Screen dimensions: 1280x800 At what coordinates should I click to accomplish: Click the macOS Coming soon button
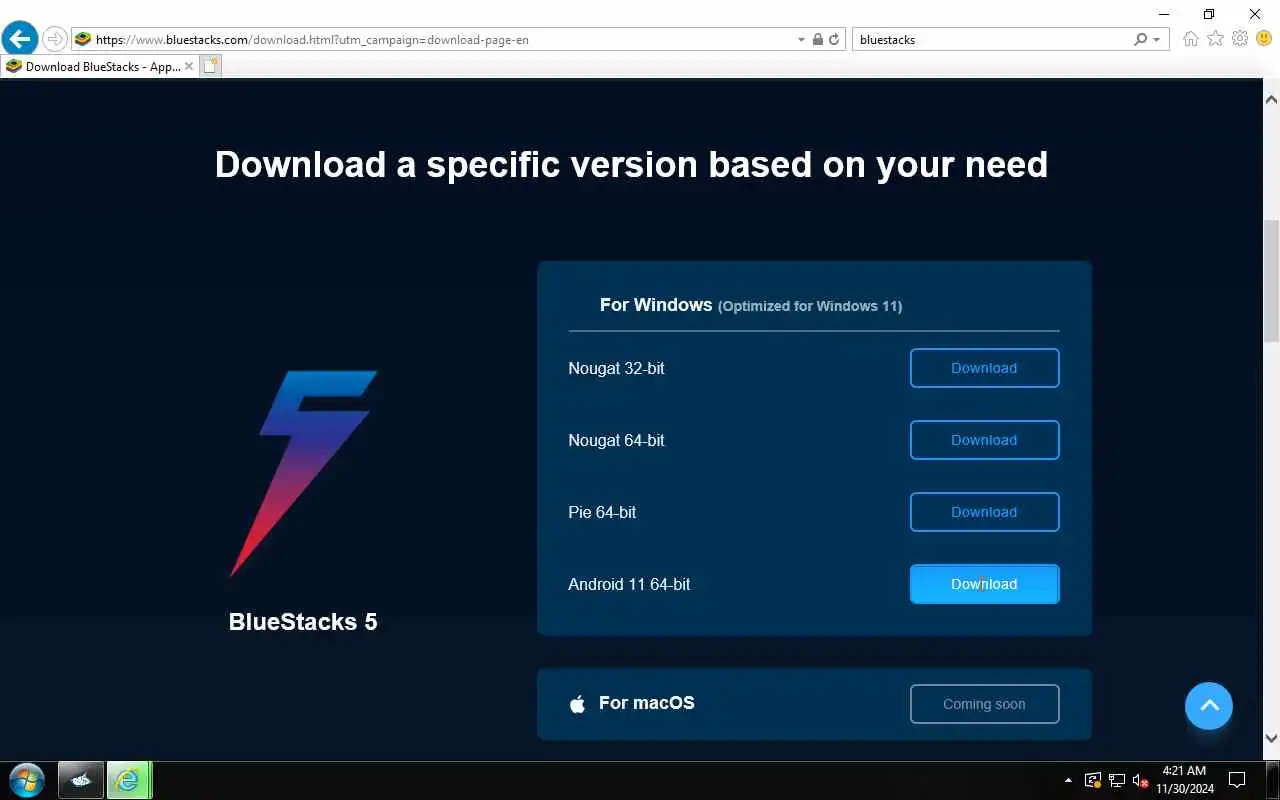[984, 704]
